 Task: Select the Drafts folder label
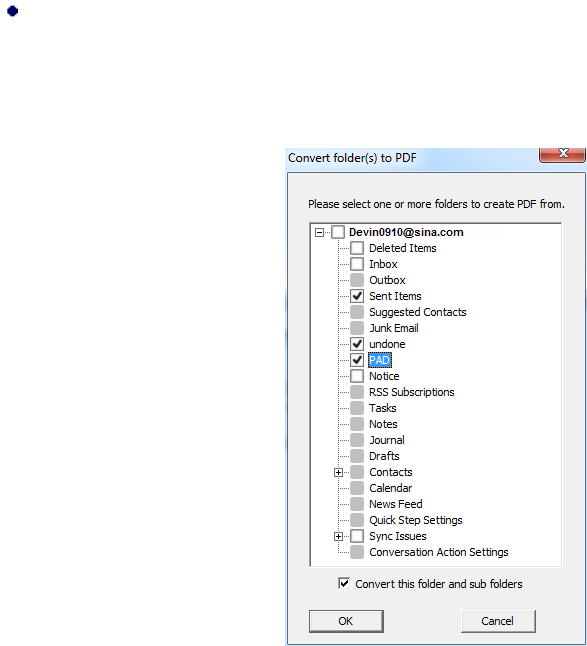[384, 456]
